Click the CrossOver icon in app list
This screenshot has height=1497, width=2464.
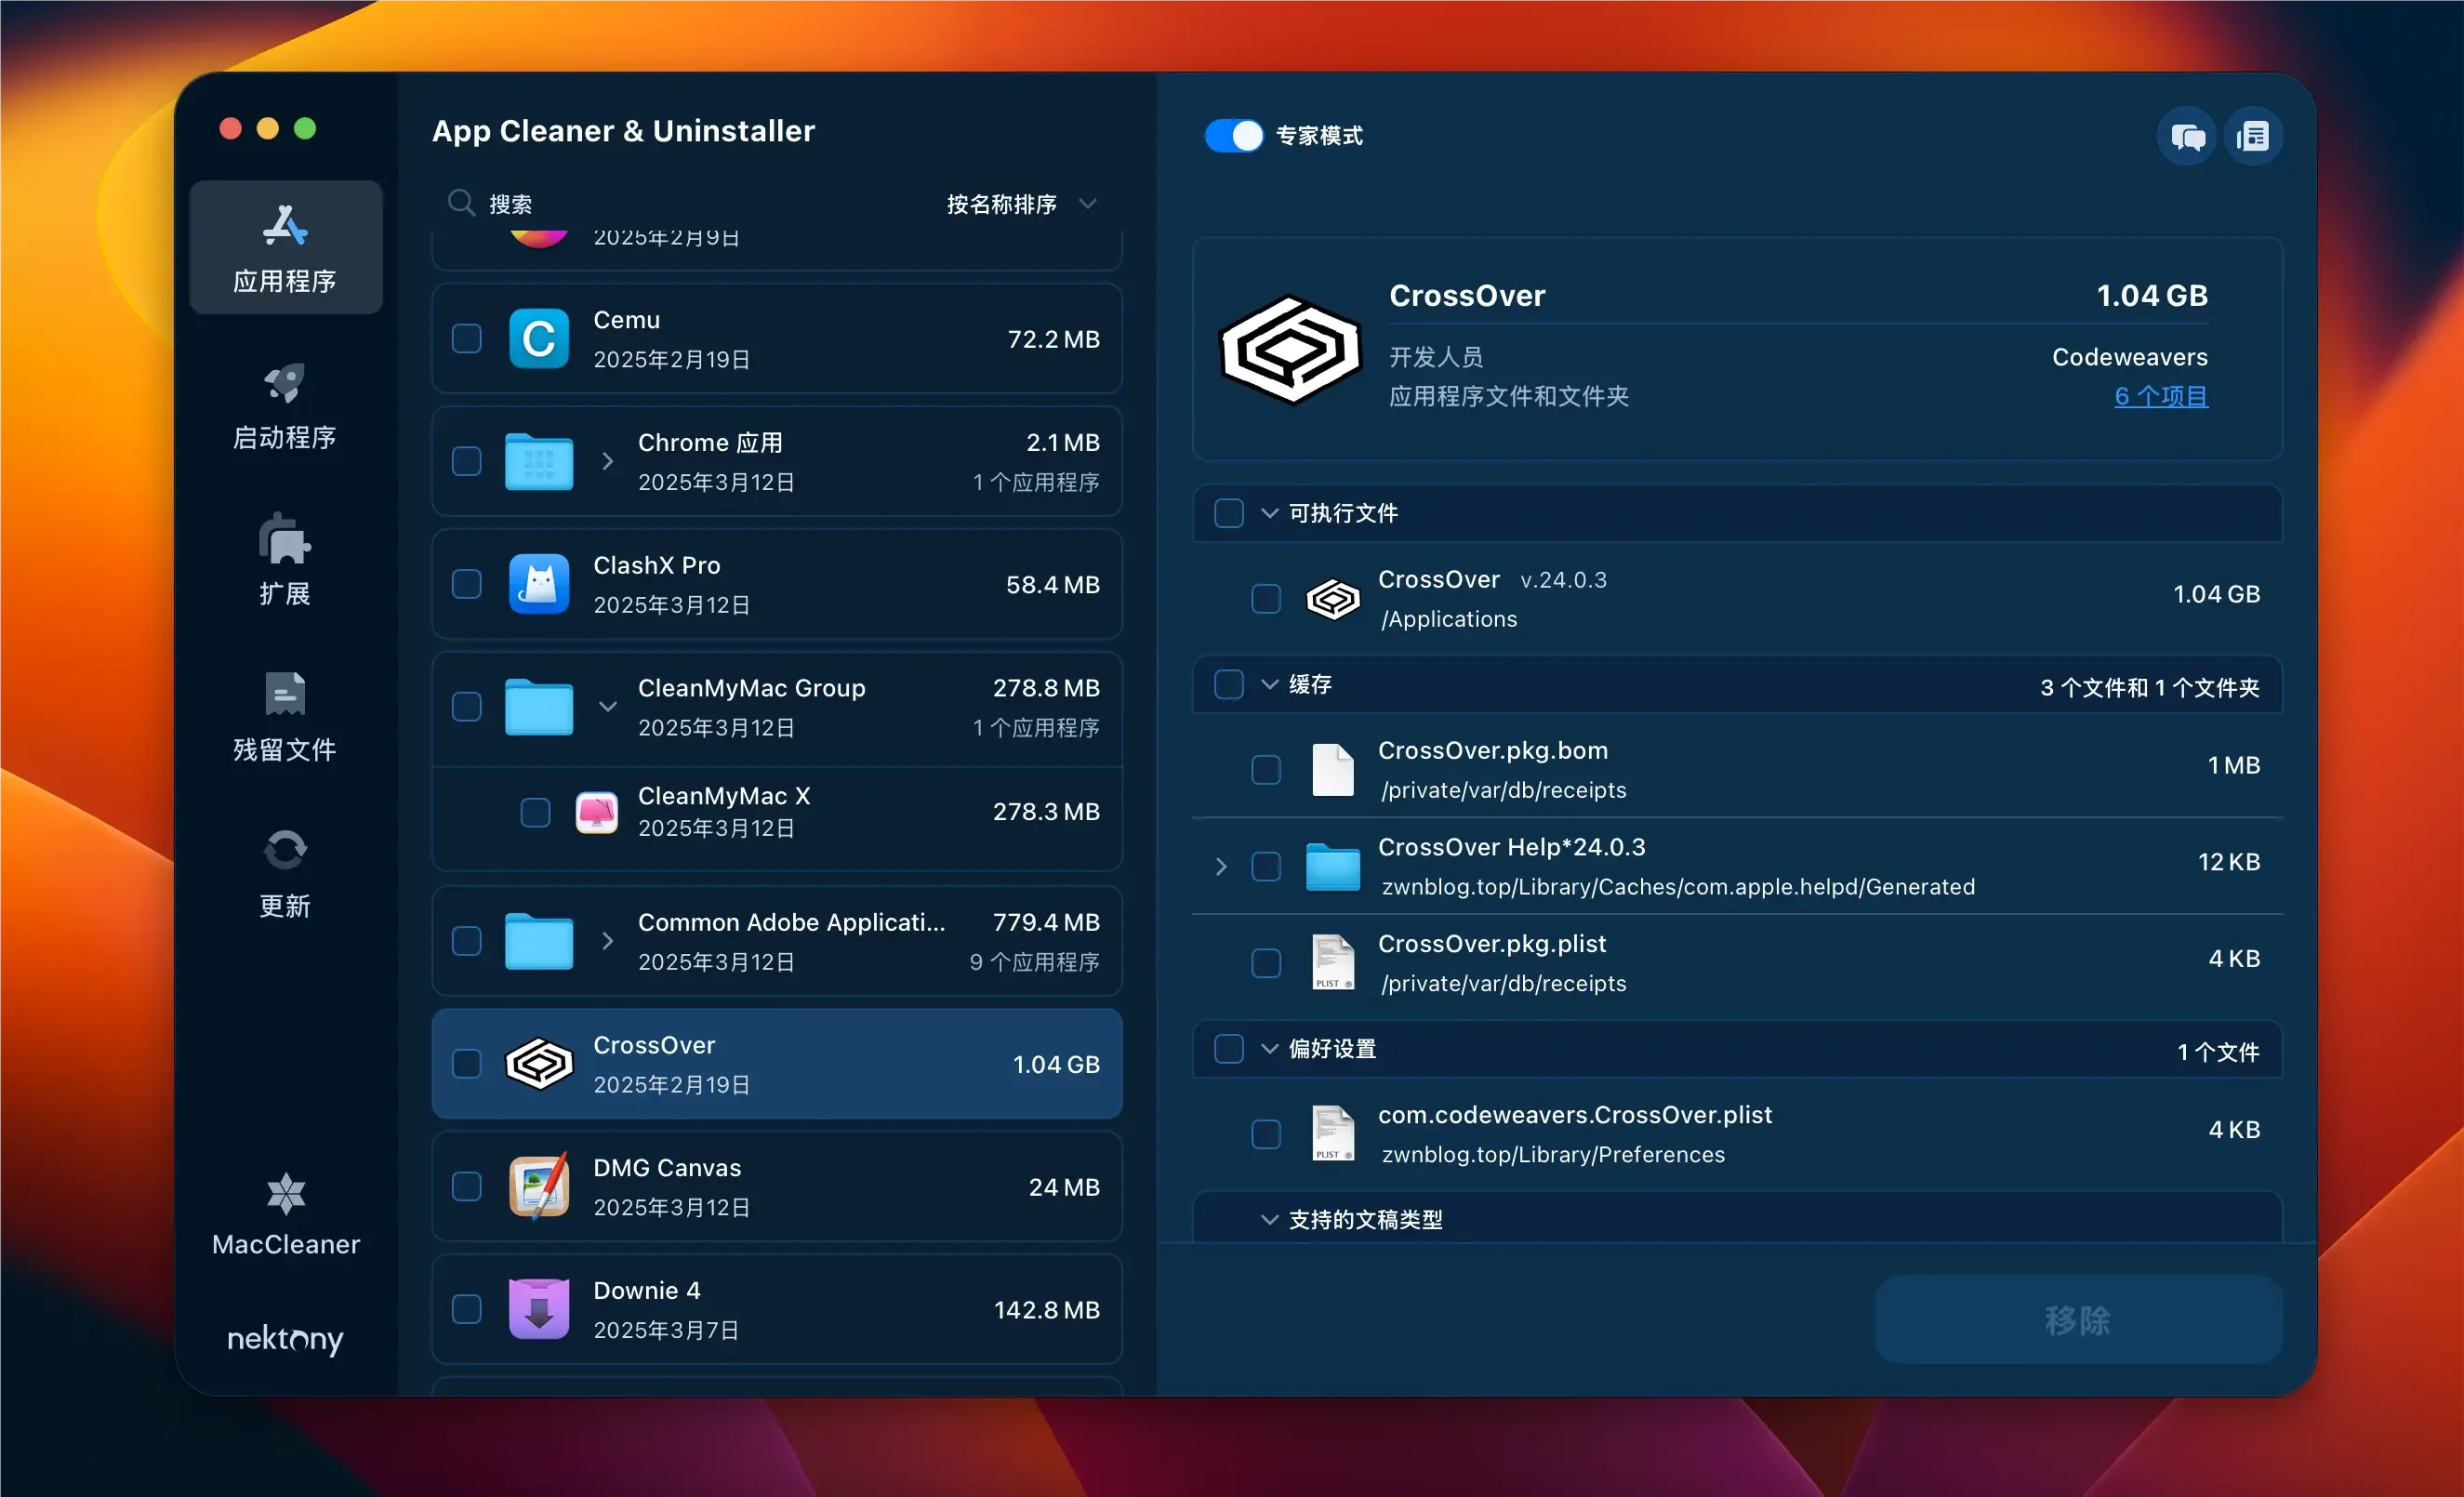point(539,1064)
